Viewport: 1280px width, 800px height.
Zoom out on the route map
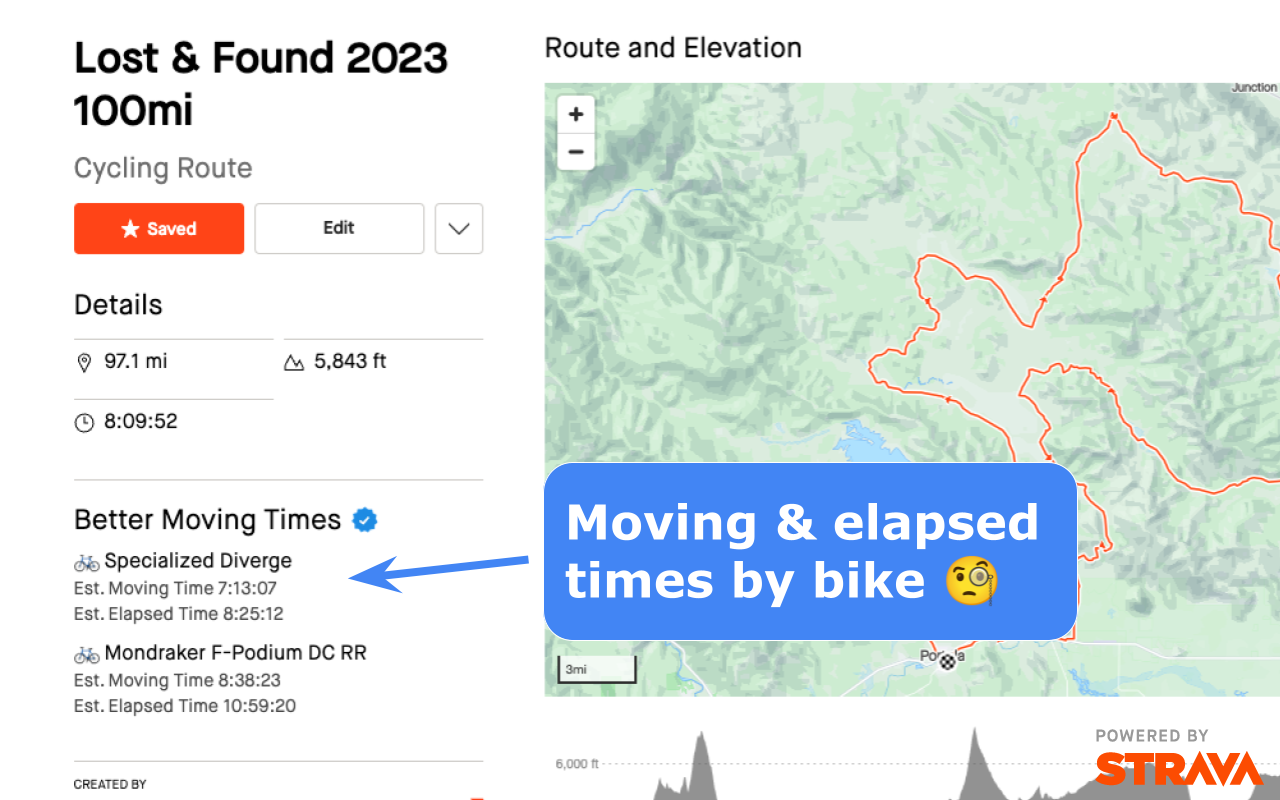click(x=576, y=152)
